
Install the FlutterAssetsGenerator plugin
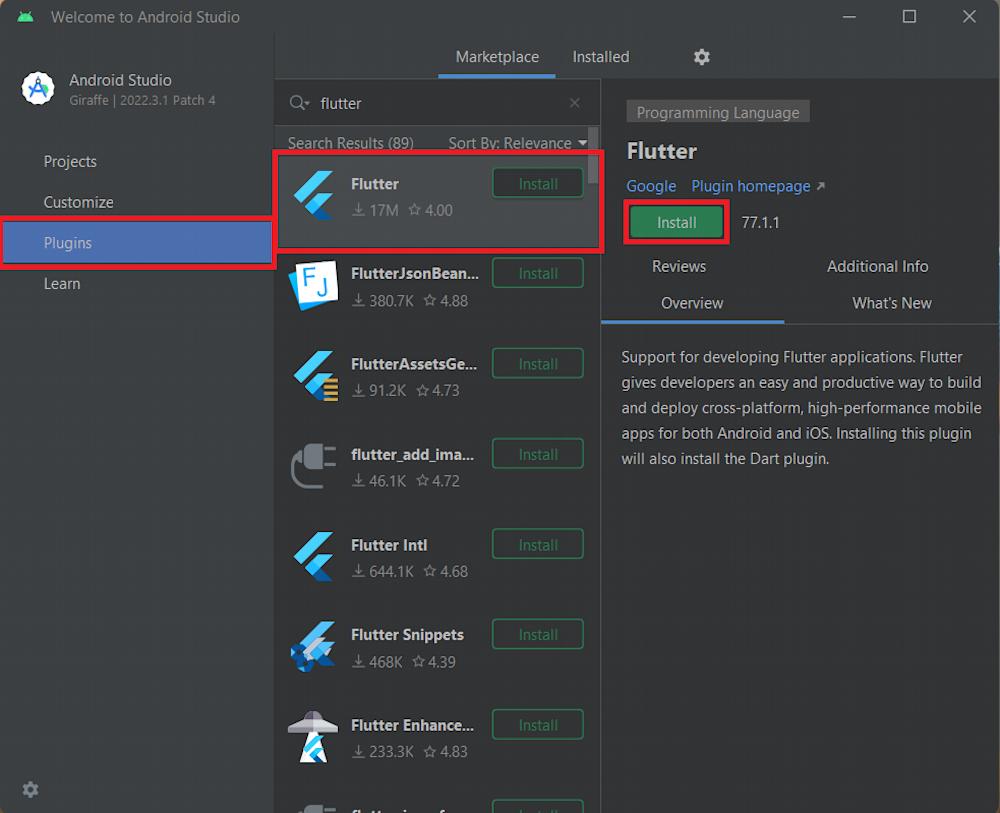(x=538, y=364)
